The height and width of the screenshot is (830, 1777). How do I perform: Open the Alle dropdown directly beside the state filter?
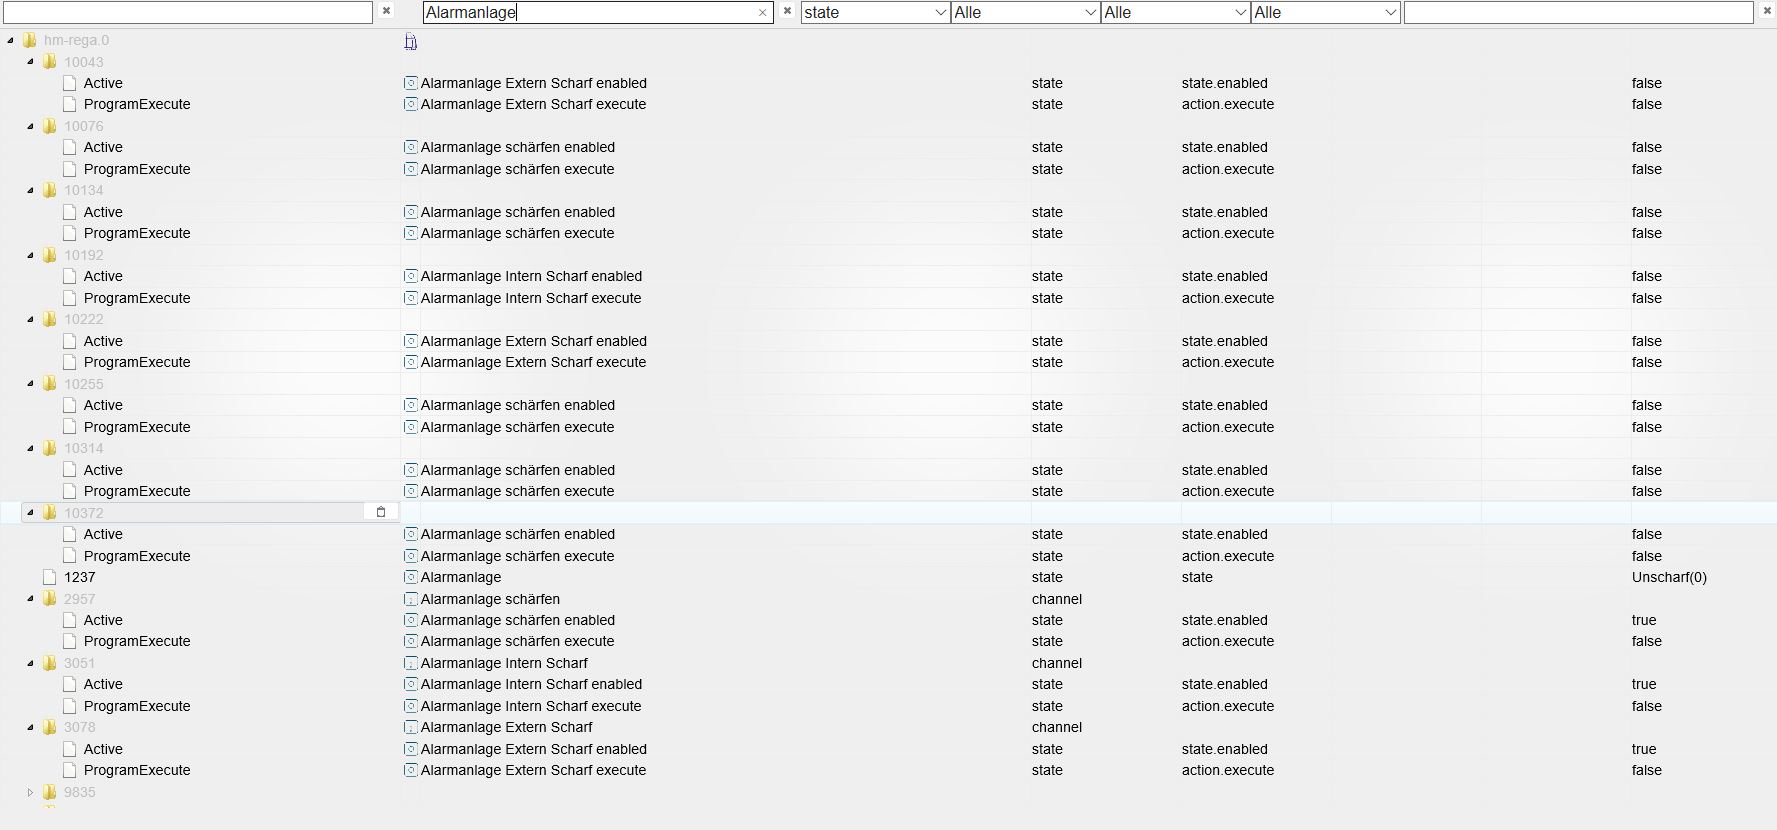click(1025, 12)
